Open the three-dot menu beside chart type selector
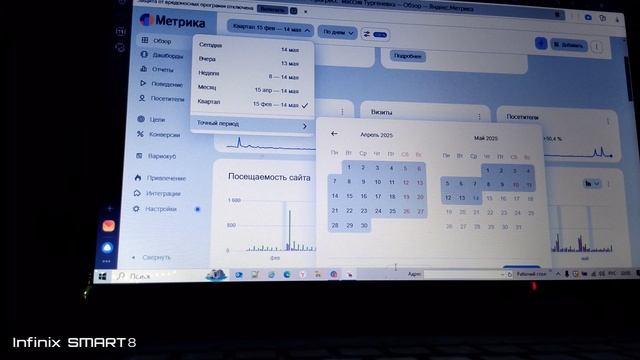Viewport: 640px width, 360px height. pos(608,184)
